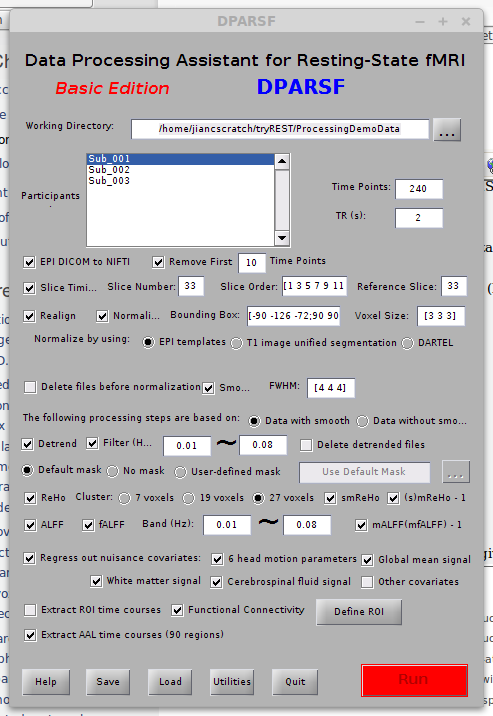493x716 pixels.
Task: Toggle the (s)mReHo - 1 checkbox
Action: tap(393, 498)
